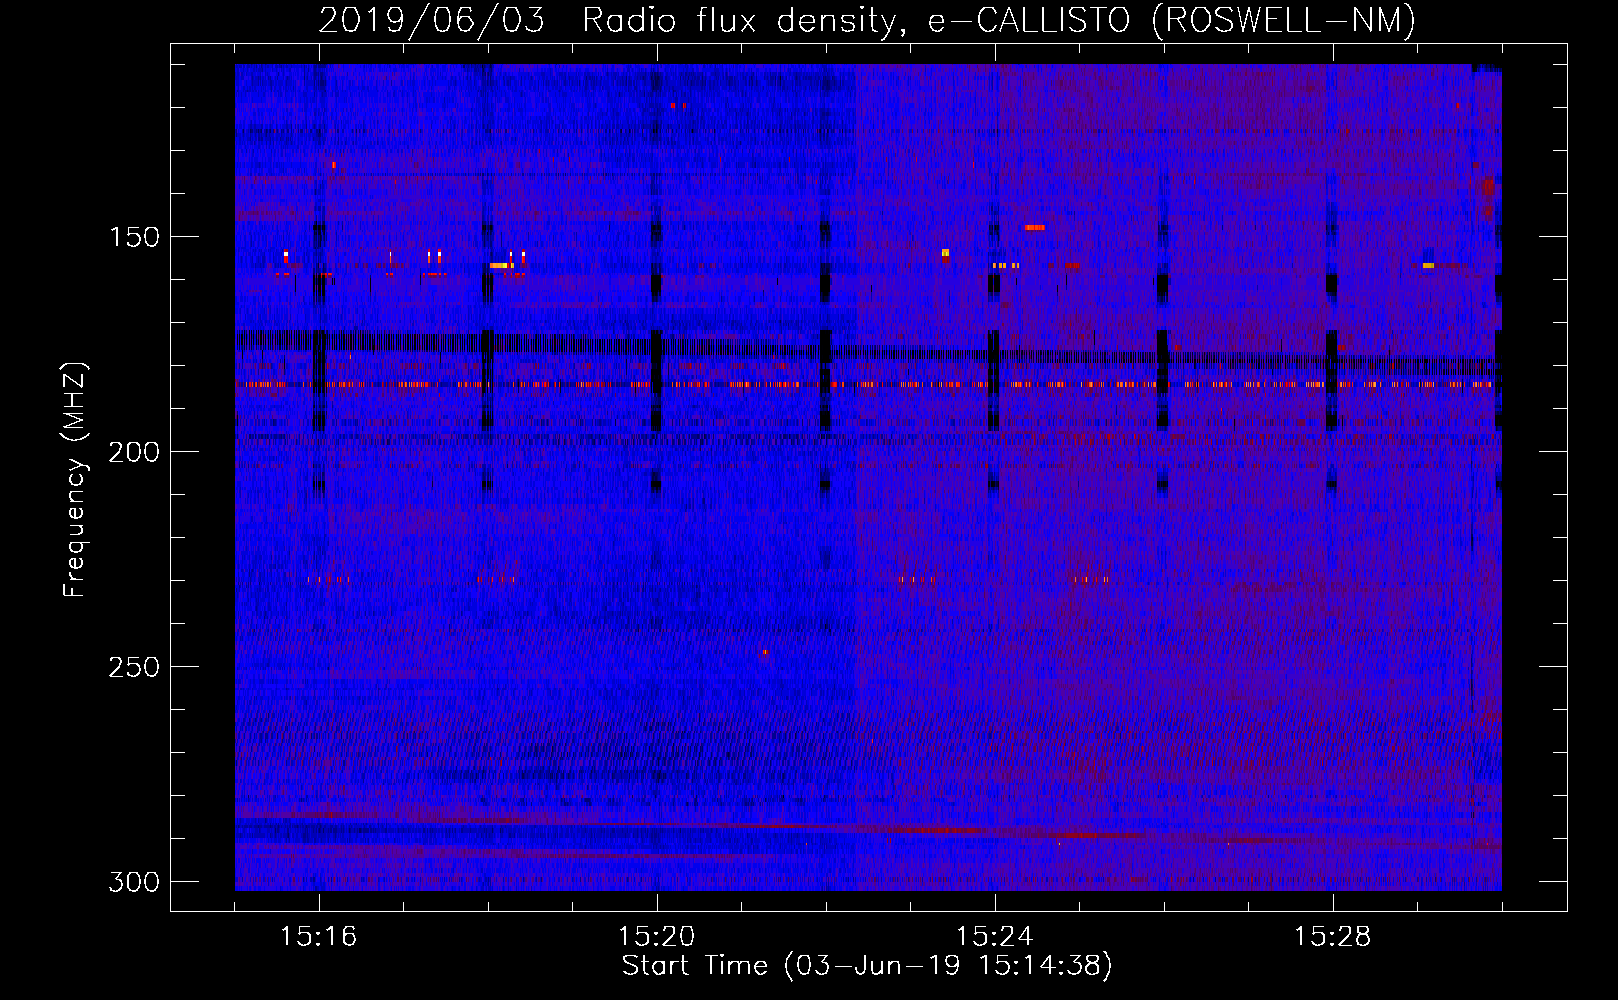Click the "Frequency (MHZ)" axis label
The width and height of the screenshot is (1618, 1000).
coord(75,479)
